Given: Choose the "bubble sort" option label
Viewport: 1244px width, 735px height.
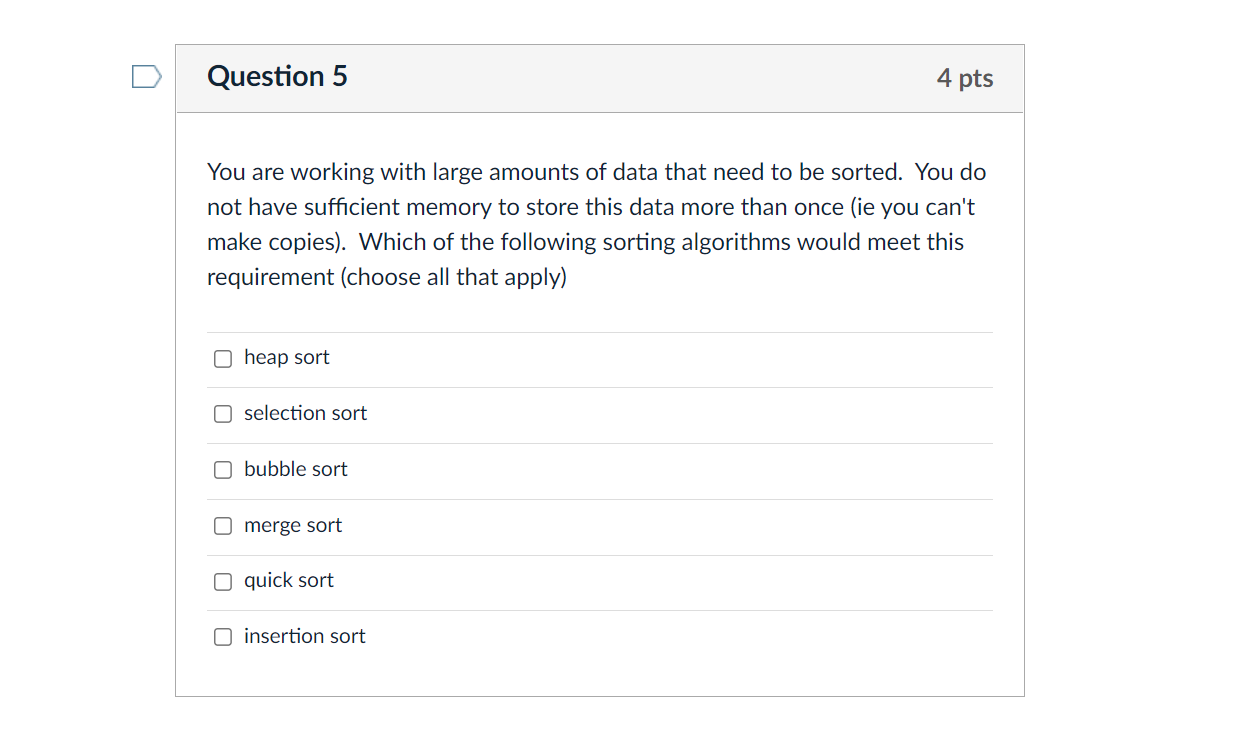Looking at the screenshot, I should coord(295,469).
